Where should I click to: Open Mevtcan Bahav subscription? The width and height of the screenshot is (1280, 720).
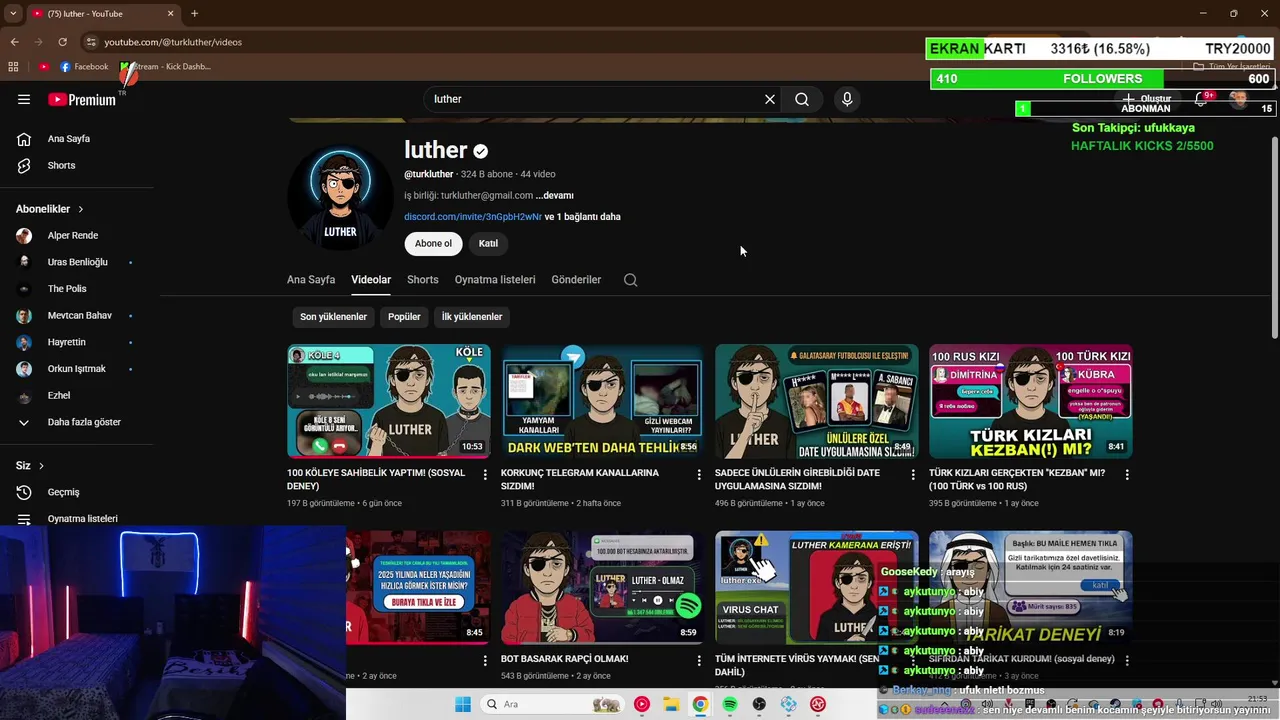[79, 315]
